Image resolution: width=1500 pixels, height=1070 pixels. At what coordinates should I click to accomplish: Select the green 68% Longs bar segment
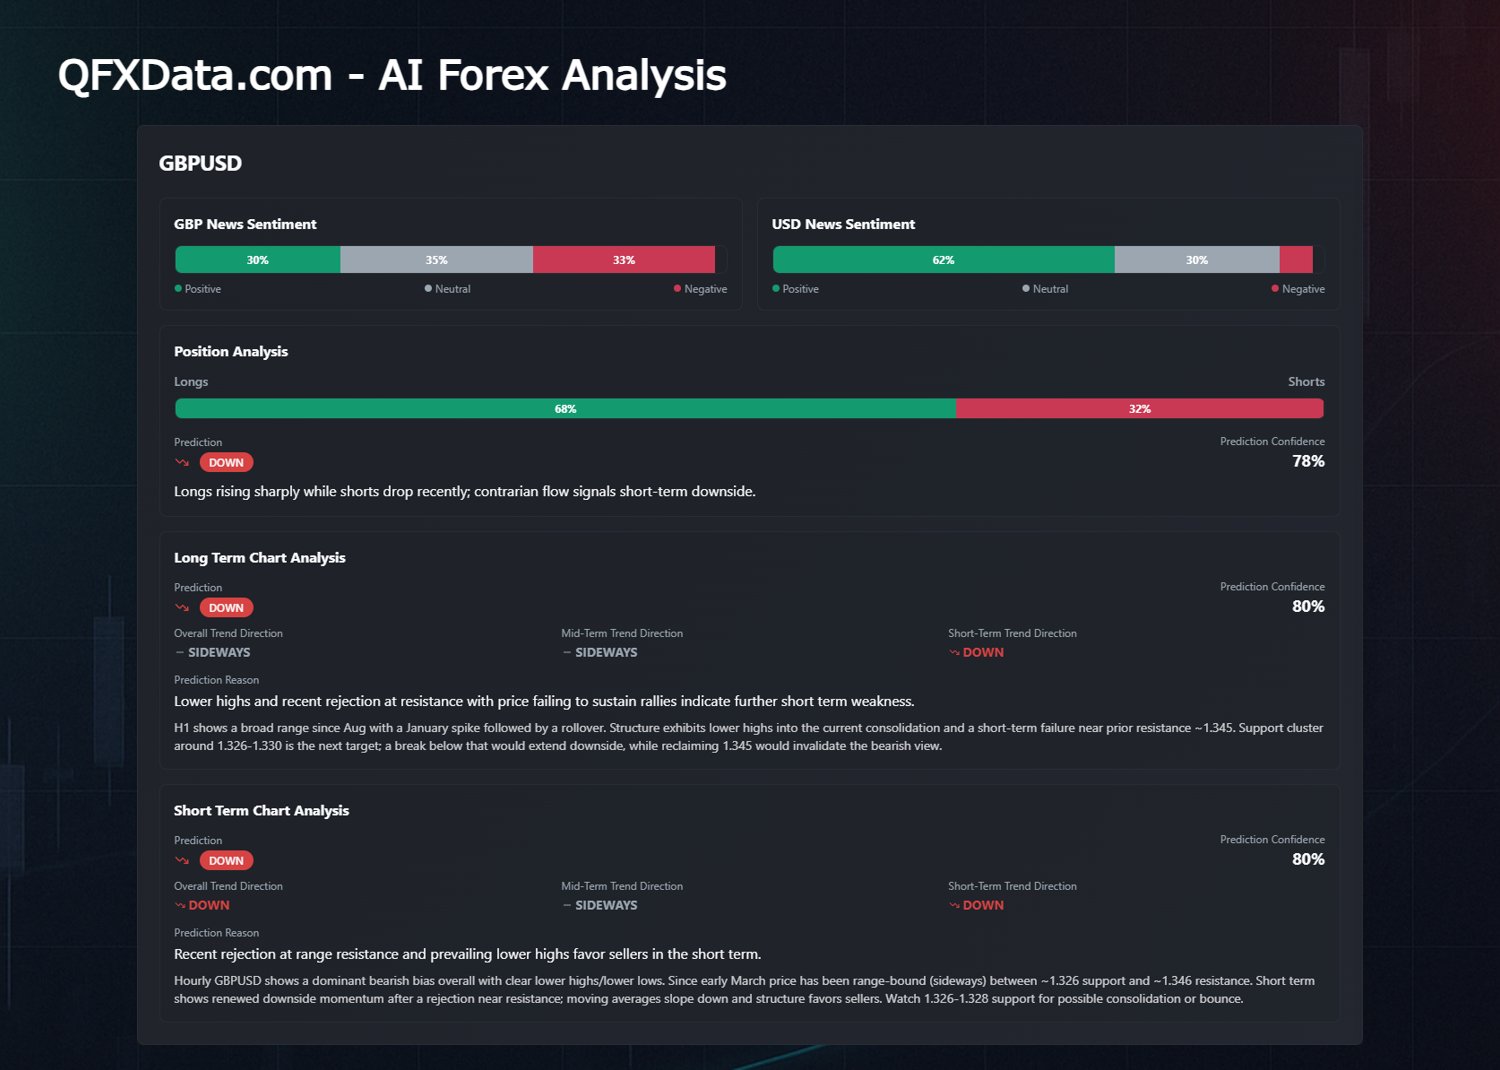point(565,409)
